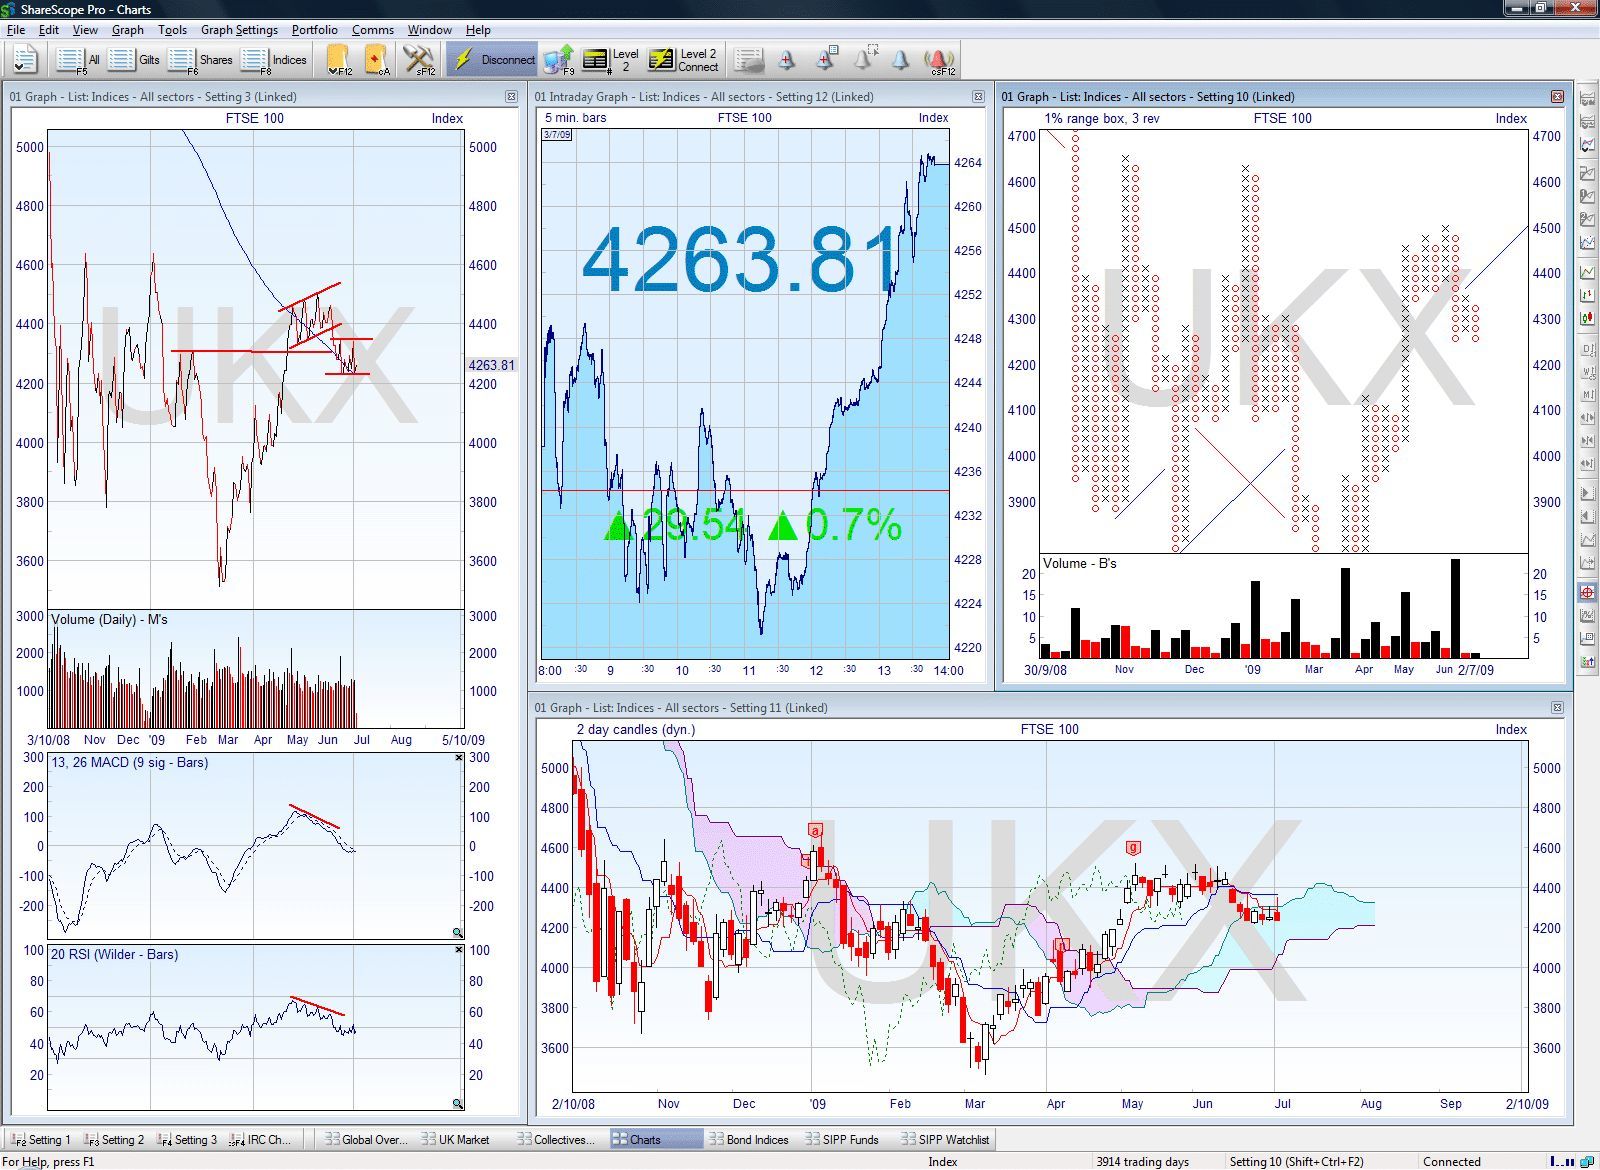This screenshot has width=1600, height=1170.
Task: Open the Level 2 window button
Action: 612,60
